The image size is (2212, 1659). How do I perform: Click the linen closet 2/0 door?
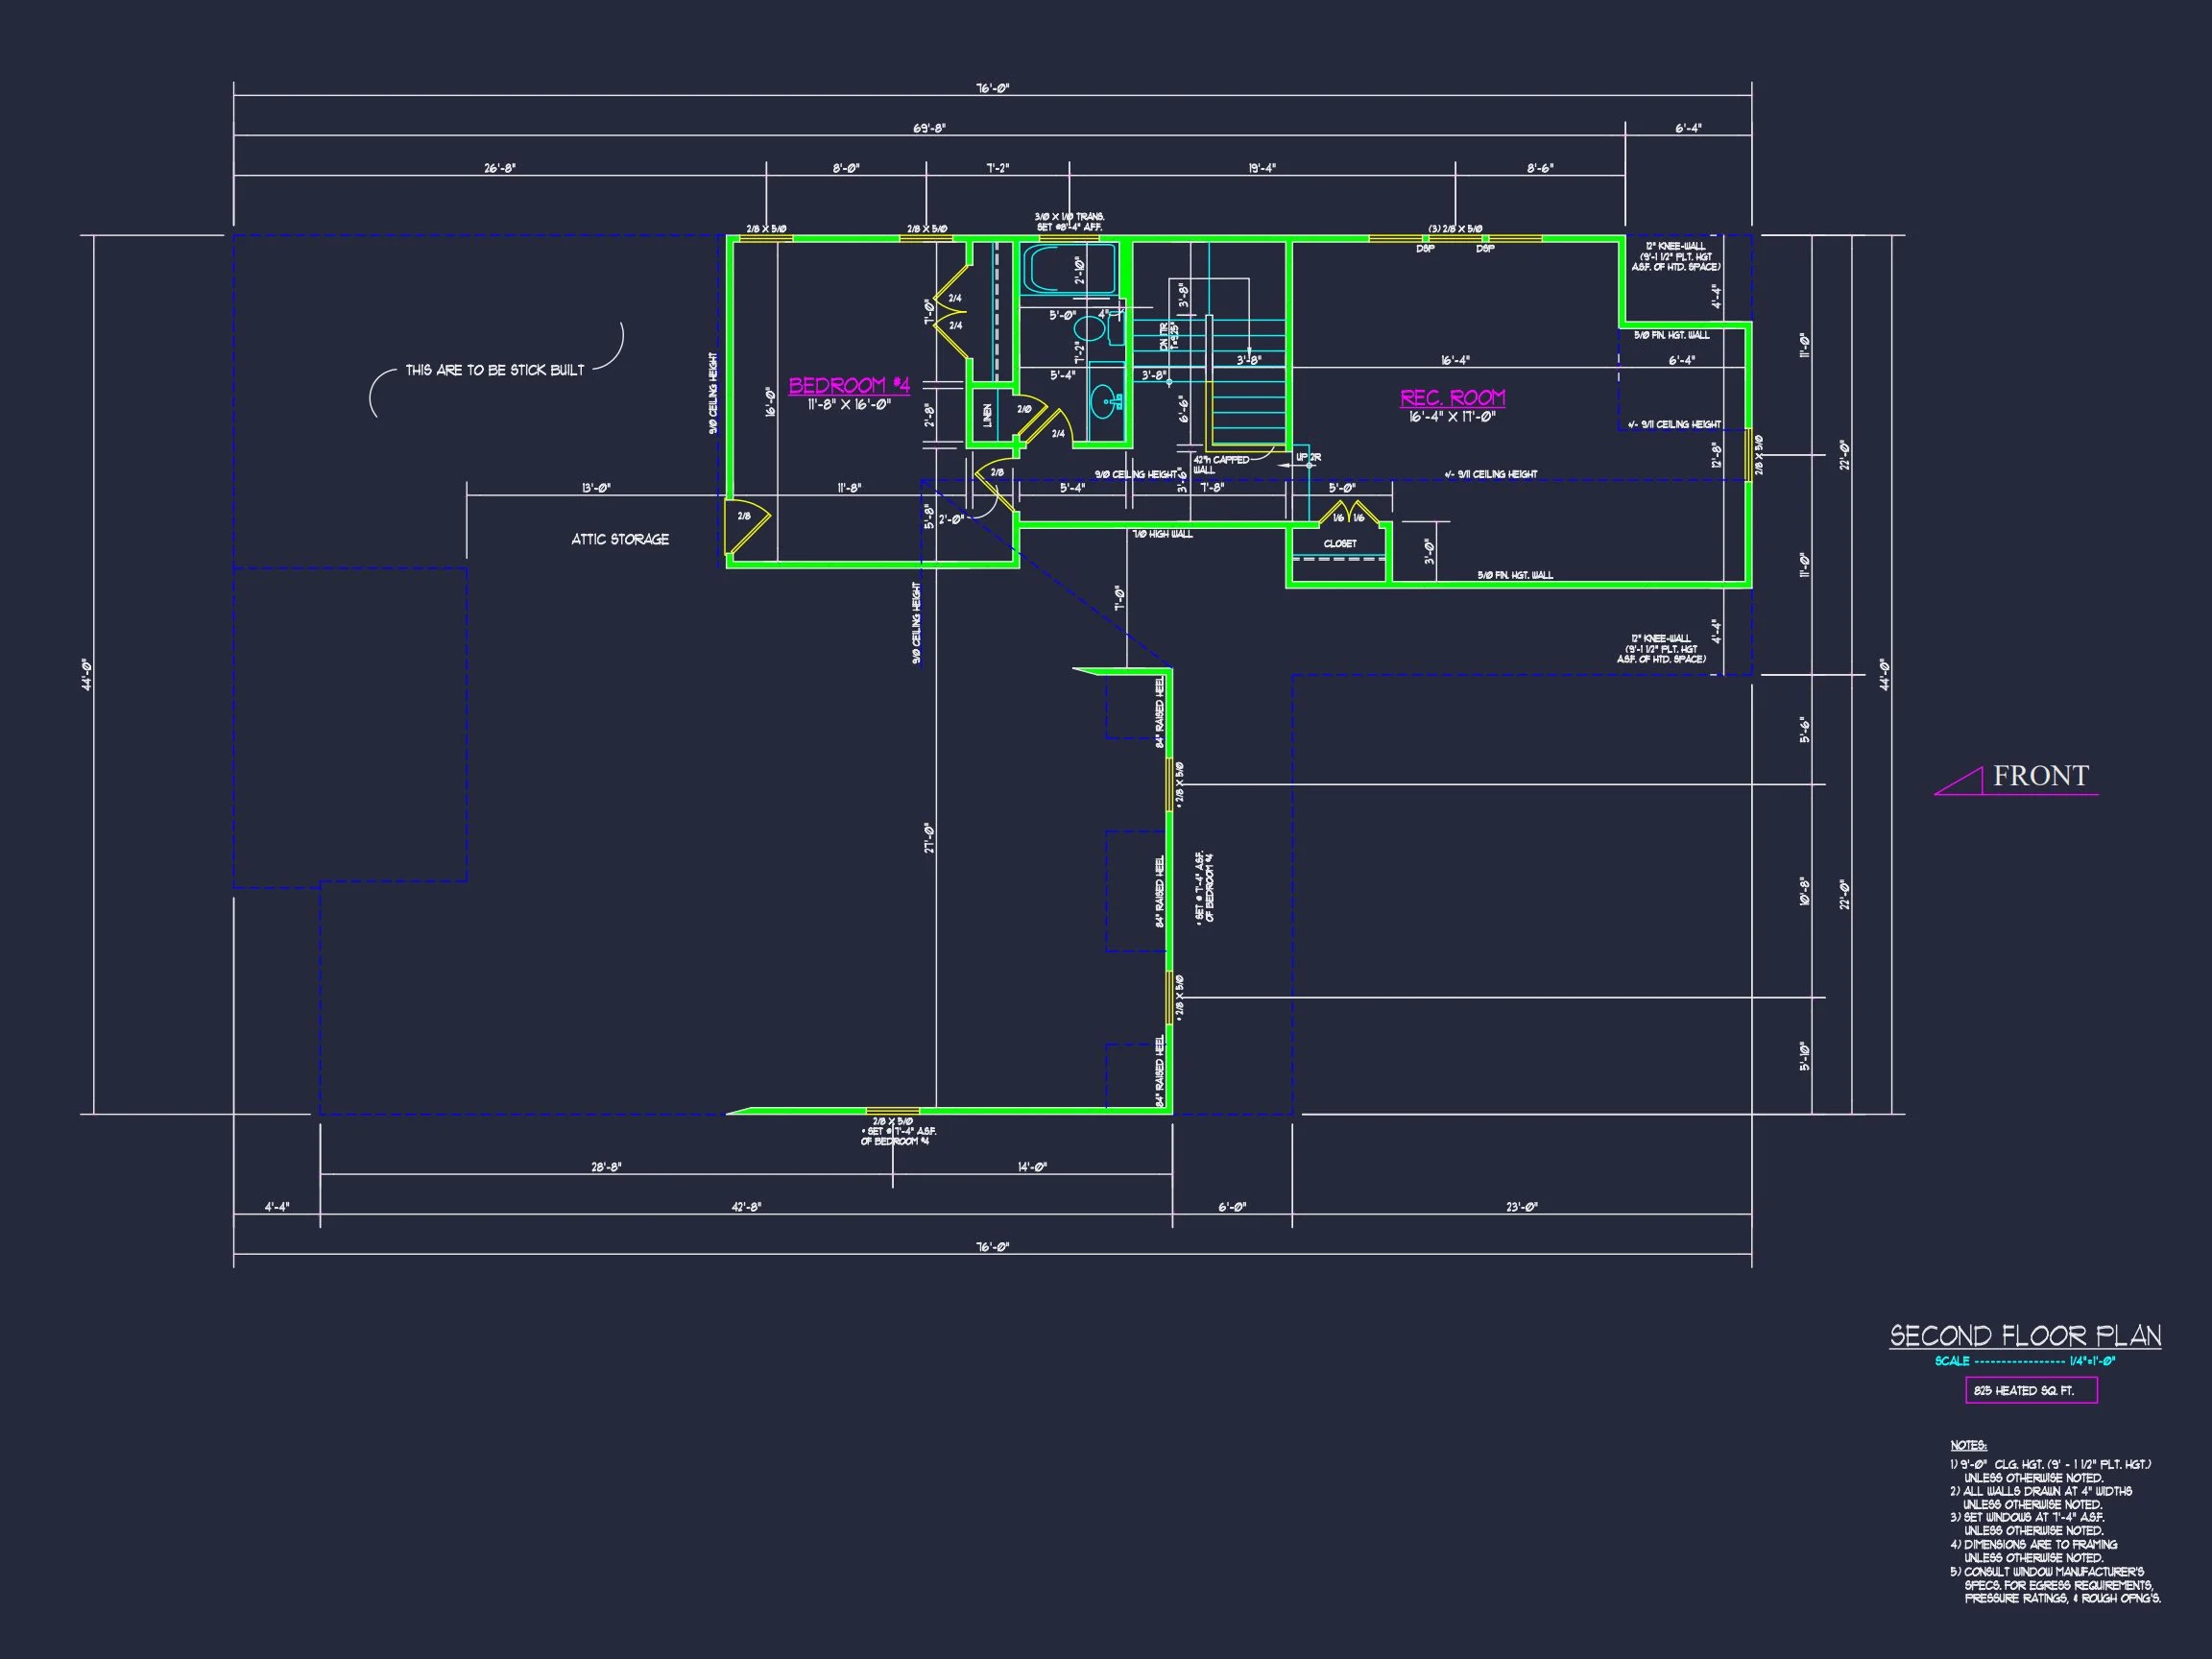tap(1030, 417)
